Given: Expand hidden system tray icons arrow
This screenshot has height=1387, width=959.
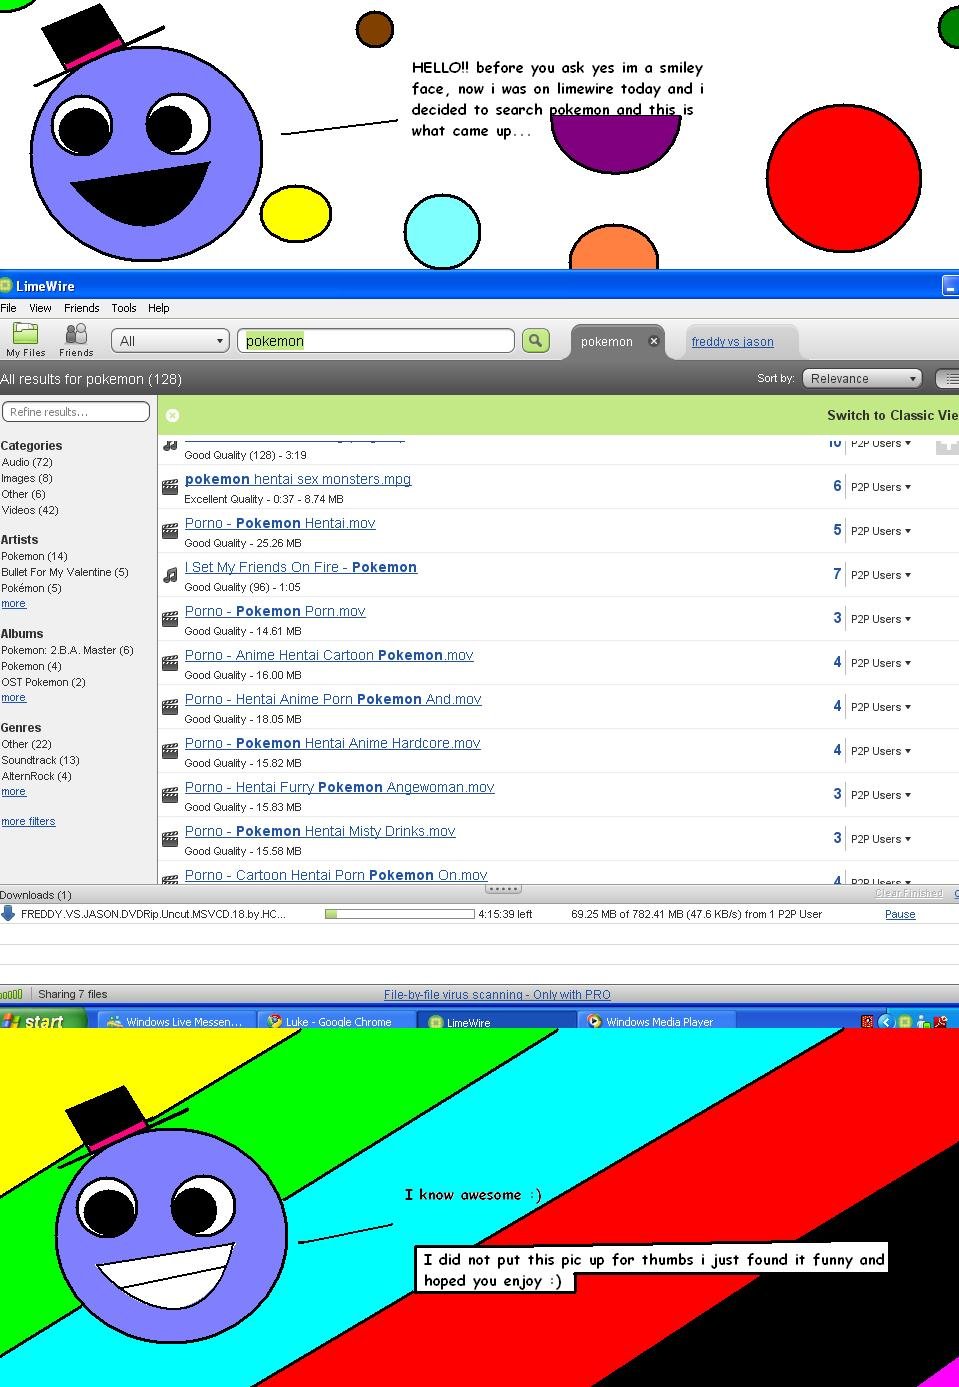Looking at the screenshot, I should point(885,1021).
